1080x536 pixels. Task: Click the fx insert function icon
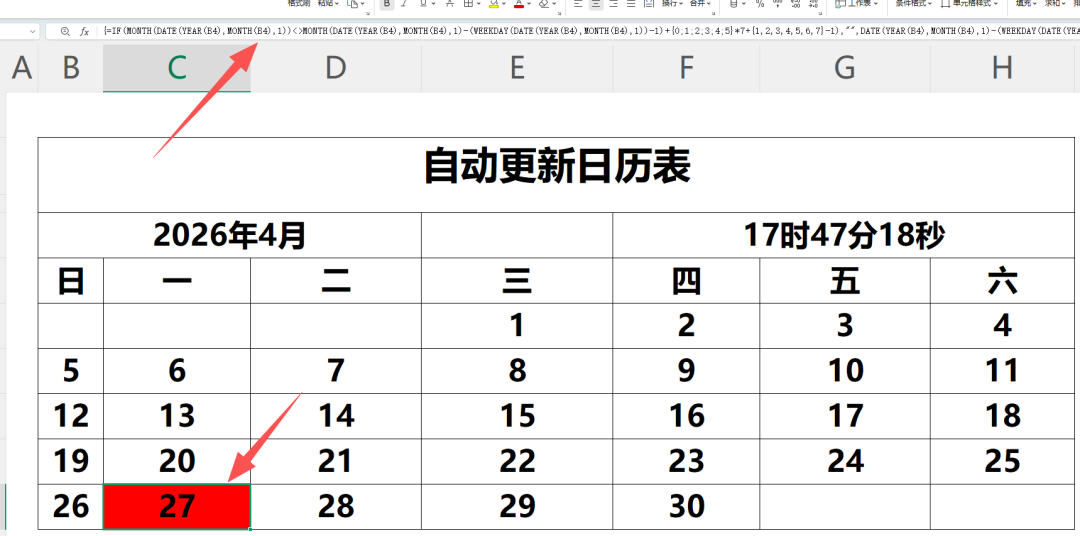[85, 32]
